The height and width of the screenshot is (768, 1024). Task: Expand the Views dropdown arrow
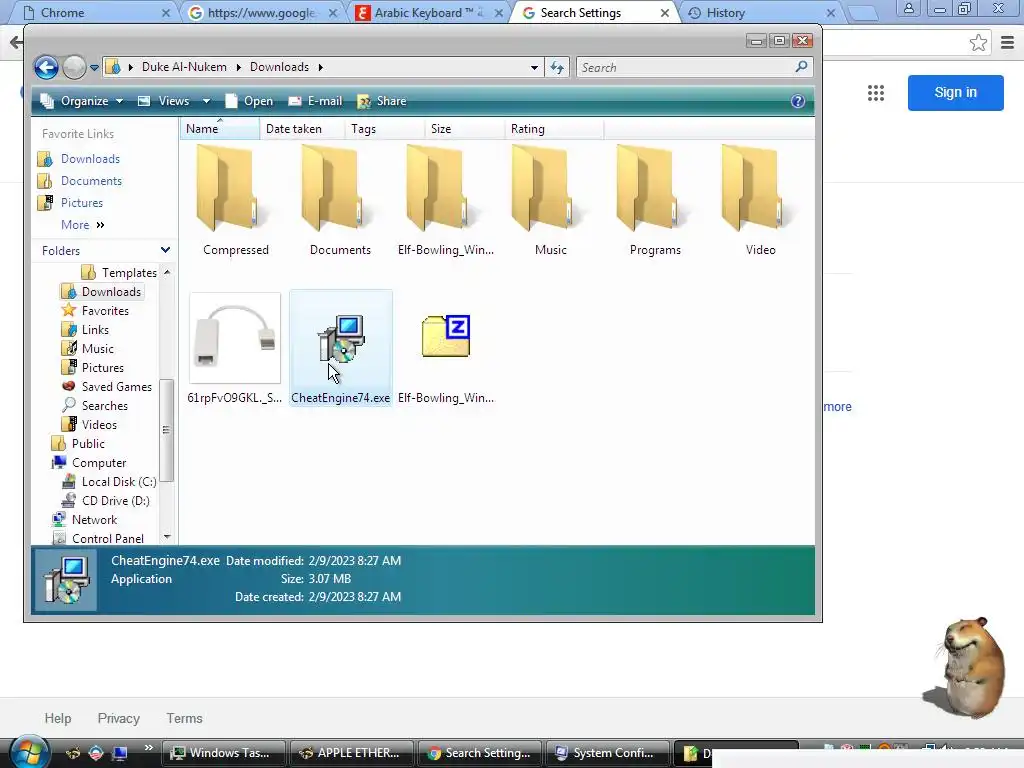[206, 101]
